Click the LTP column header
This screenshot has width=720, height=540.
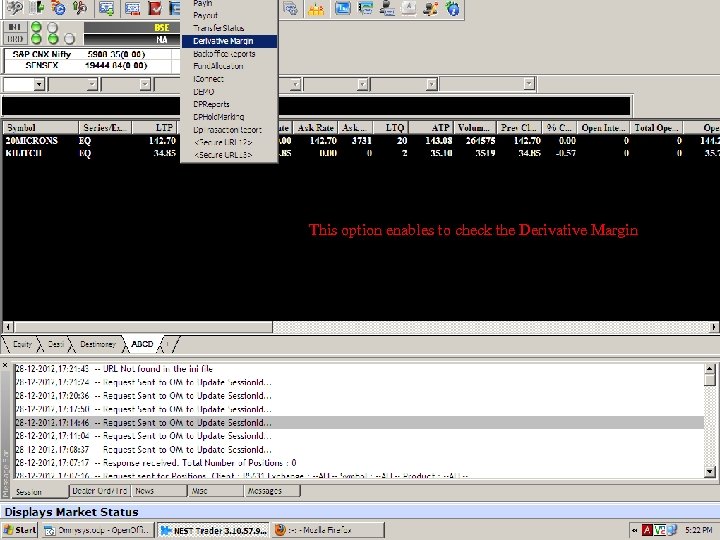point(155,127)
